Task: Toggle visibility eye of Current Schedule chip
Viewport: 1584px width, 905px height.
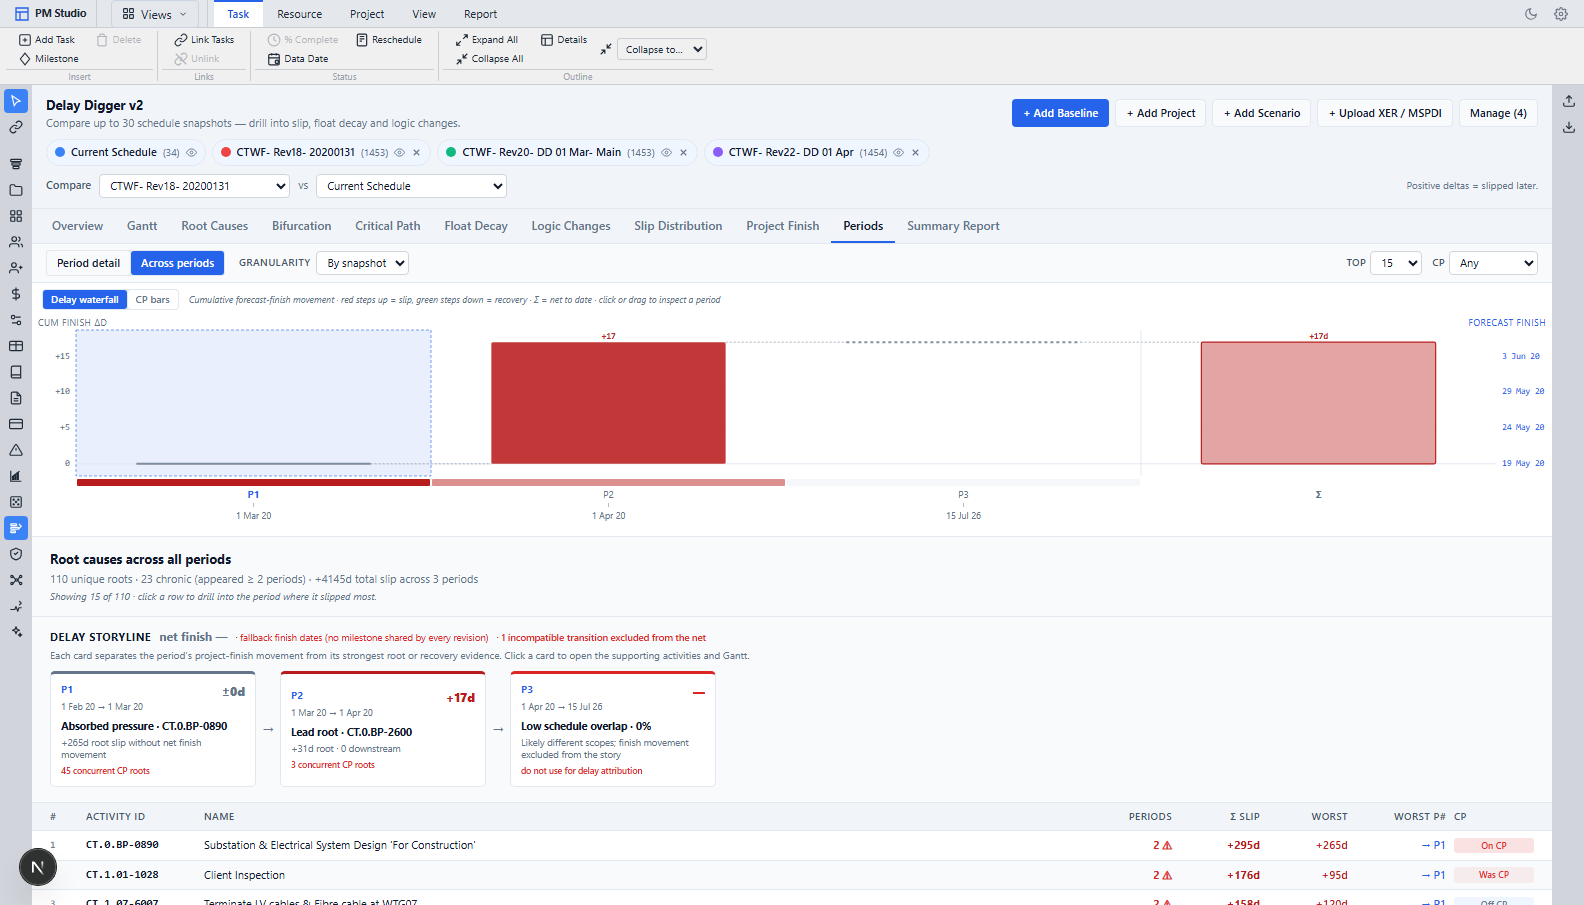Action: [x=192, y=153]
